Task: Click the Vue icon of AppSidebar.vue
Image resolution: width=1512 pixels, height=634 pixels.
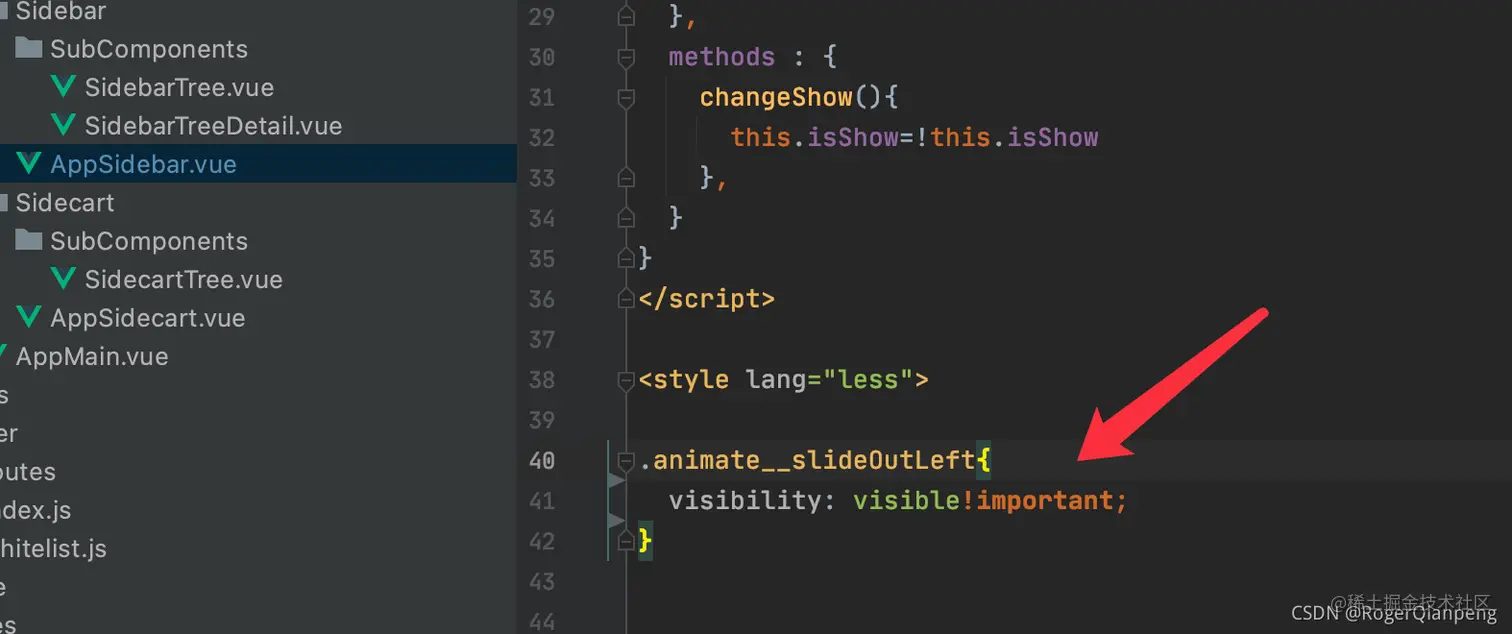Action: pos(29,164)
